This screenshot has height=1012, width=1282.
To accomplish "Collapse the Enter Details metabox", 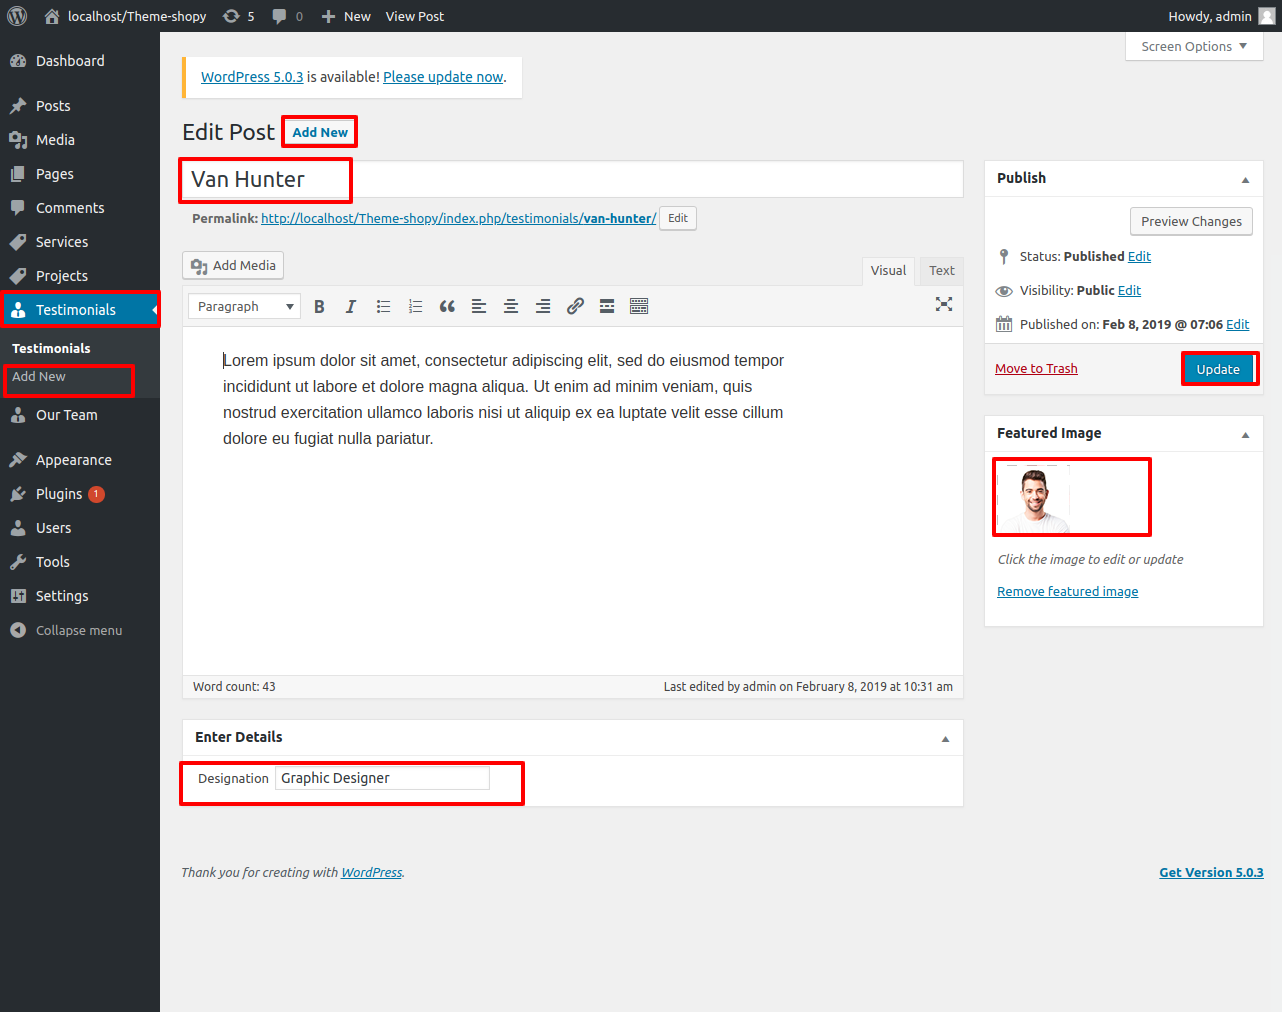I will [945, 738].
